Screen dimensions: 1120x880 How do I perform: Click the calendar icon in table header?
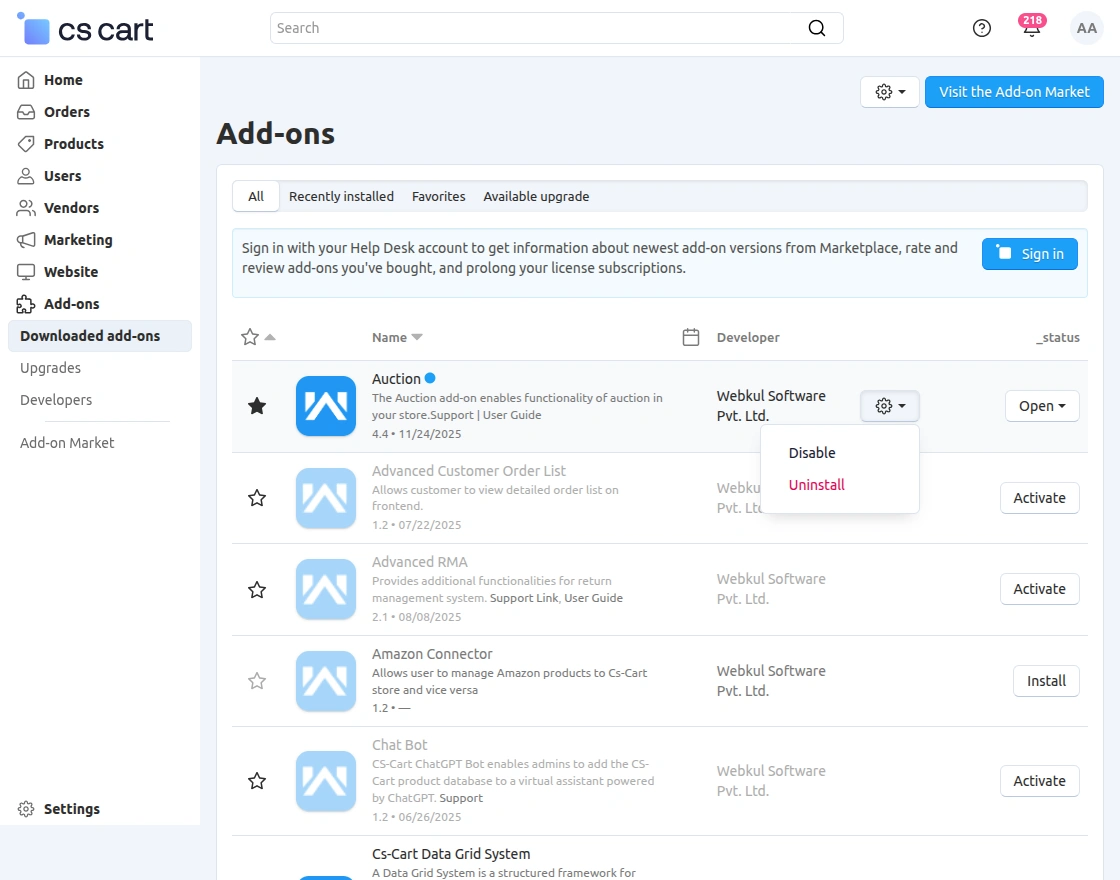pos(690,337)
